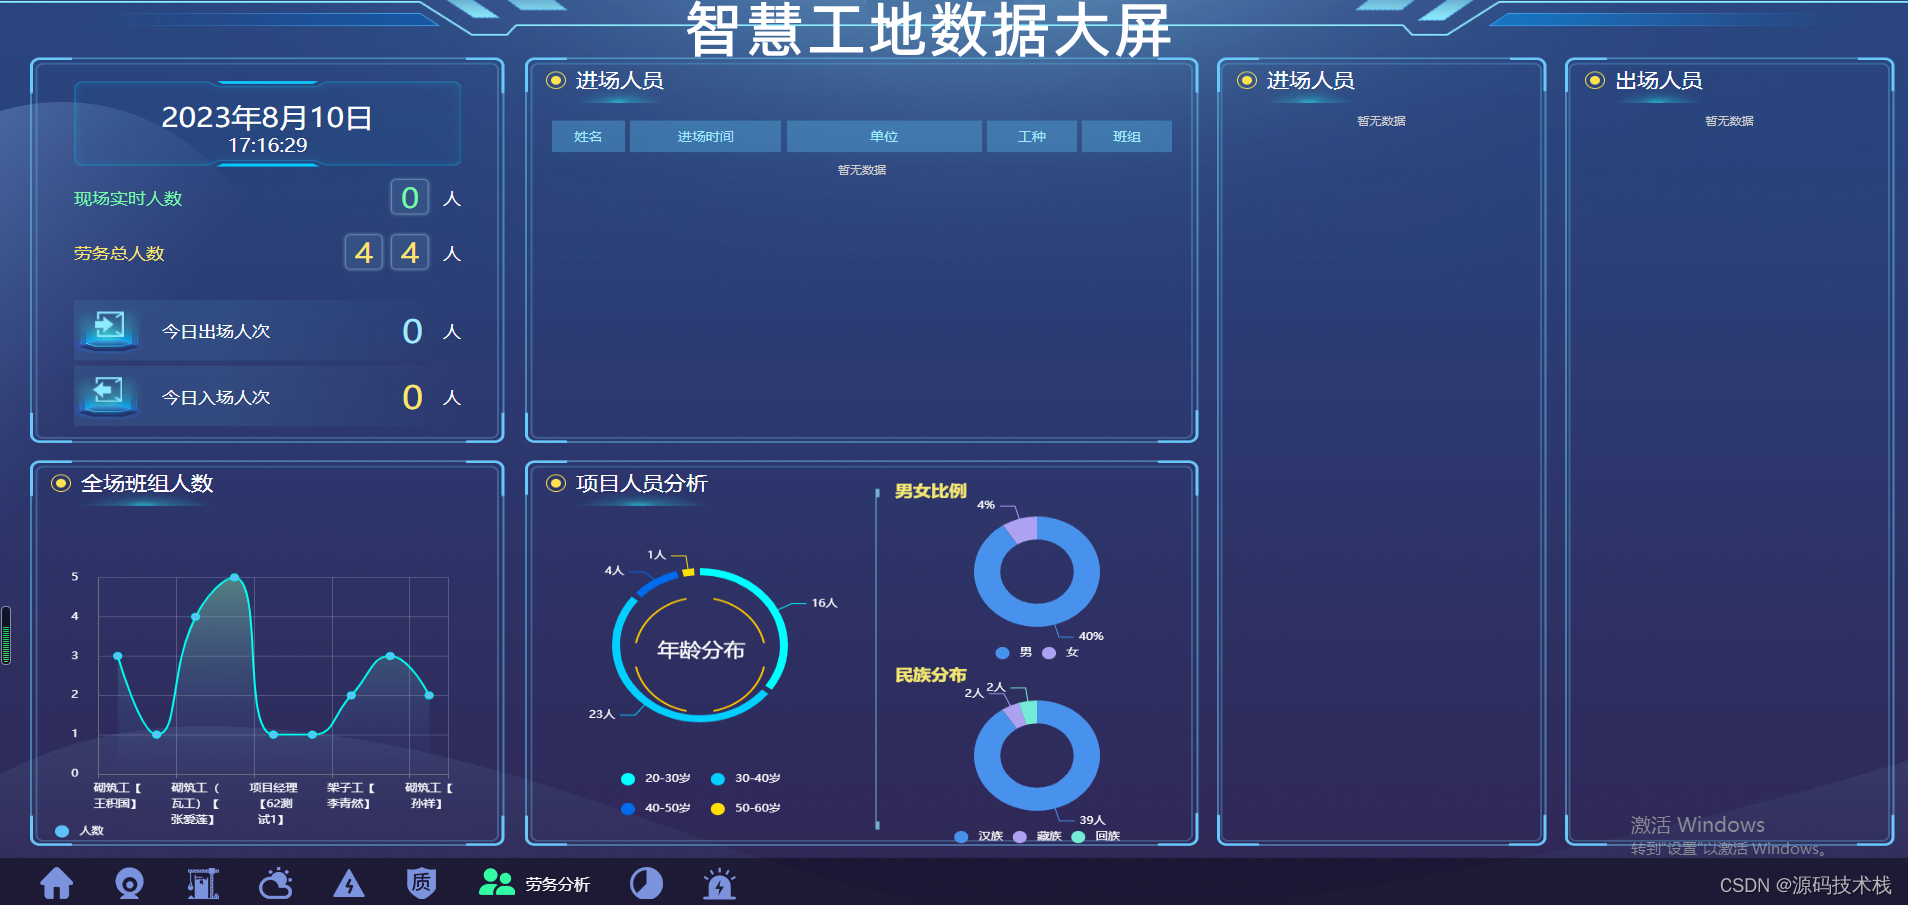The height and width of the screenshot is (905, 1908).
Task: Click the 项目经理【62测试1】 axis label
Action: tap(273, 803)
